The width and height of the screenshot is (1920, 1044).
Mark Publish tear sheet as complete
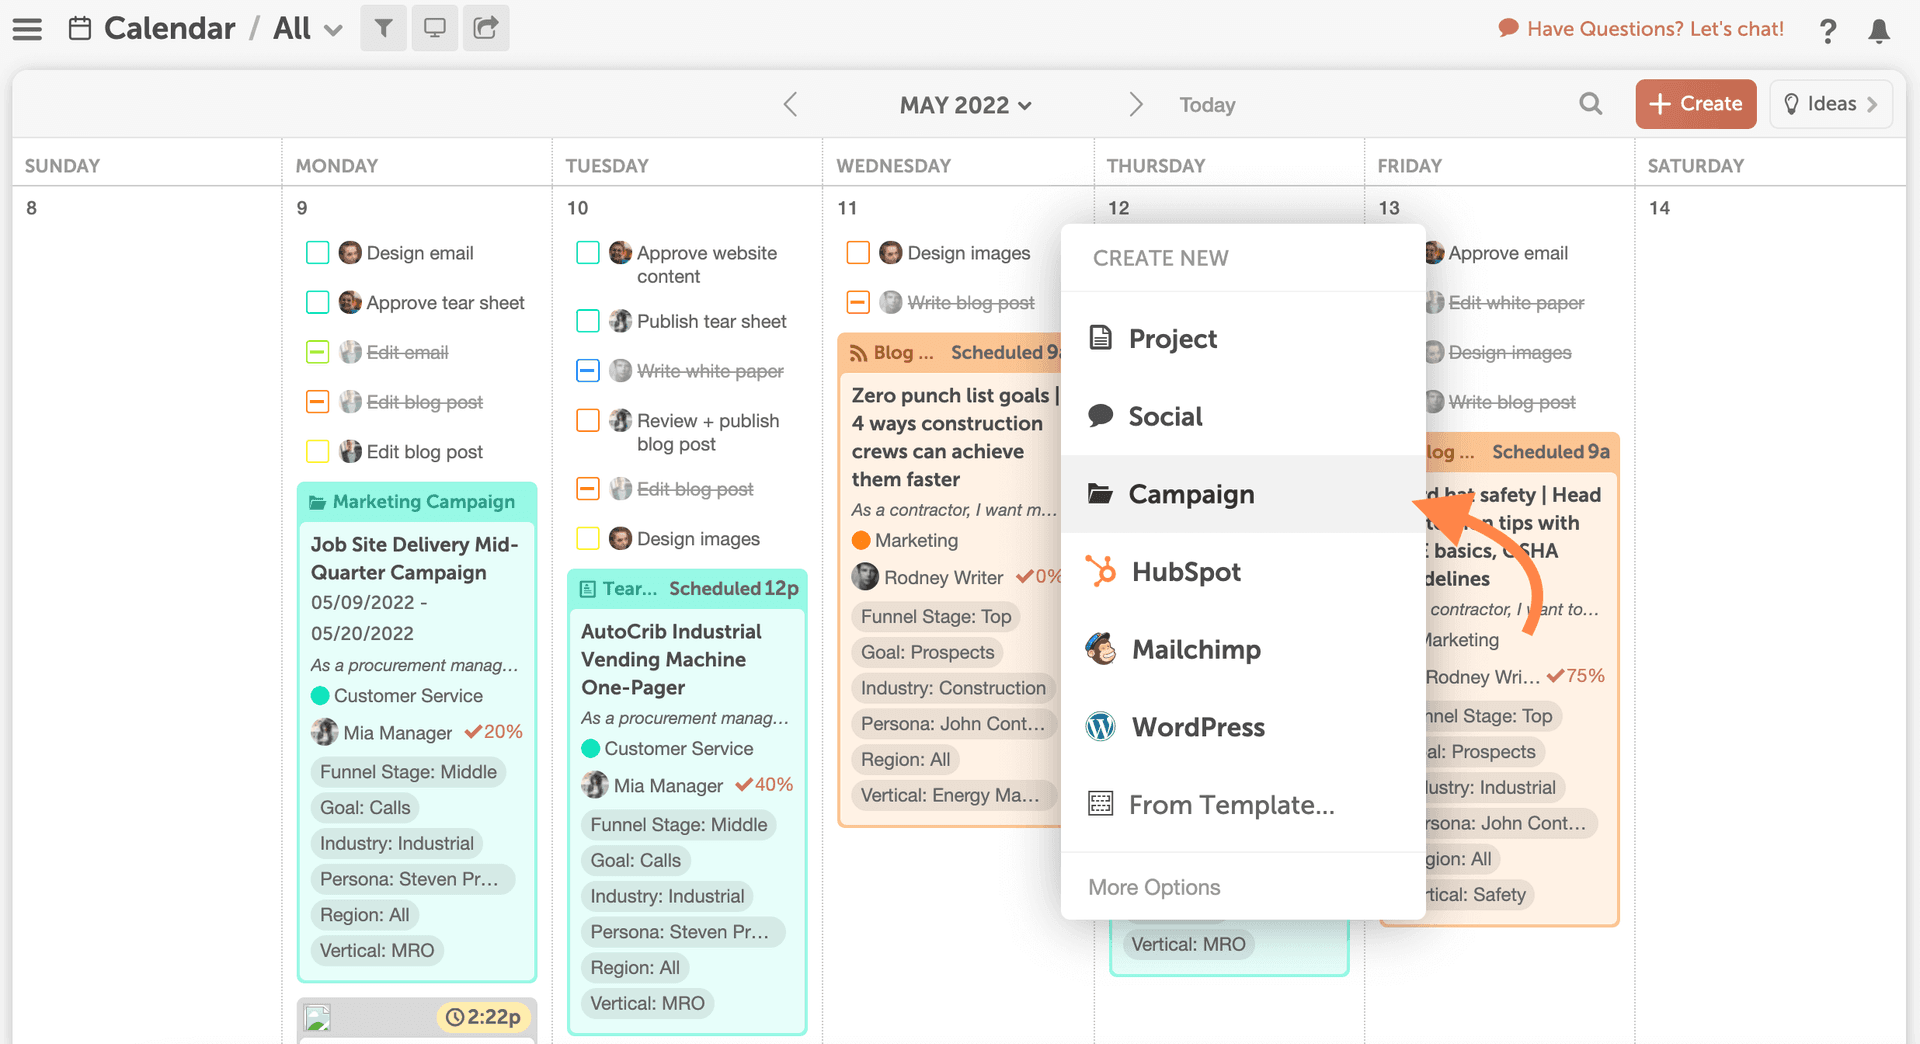coord(587,321)
